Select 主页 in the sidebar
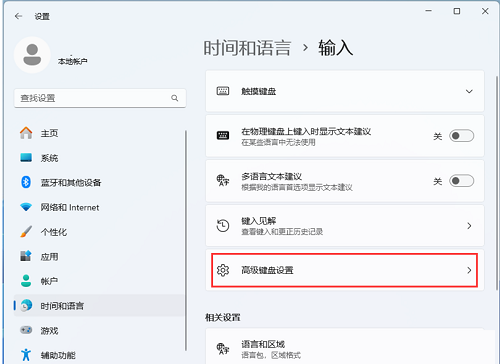 99,133
